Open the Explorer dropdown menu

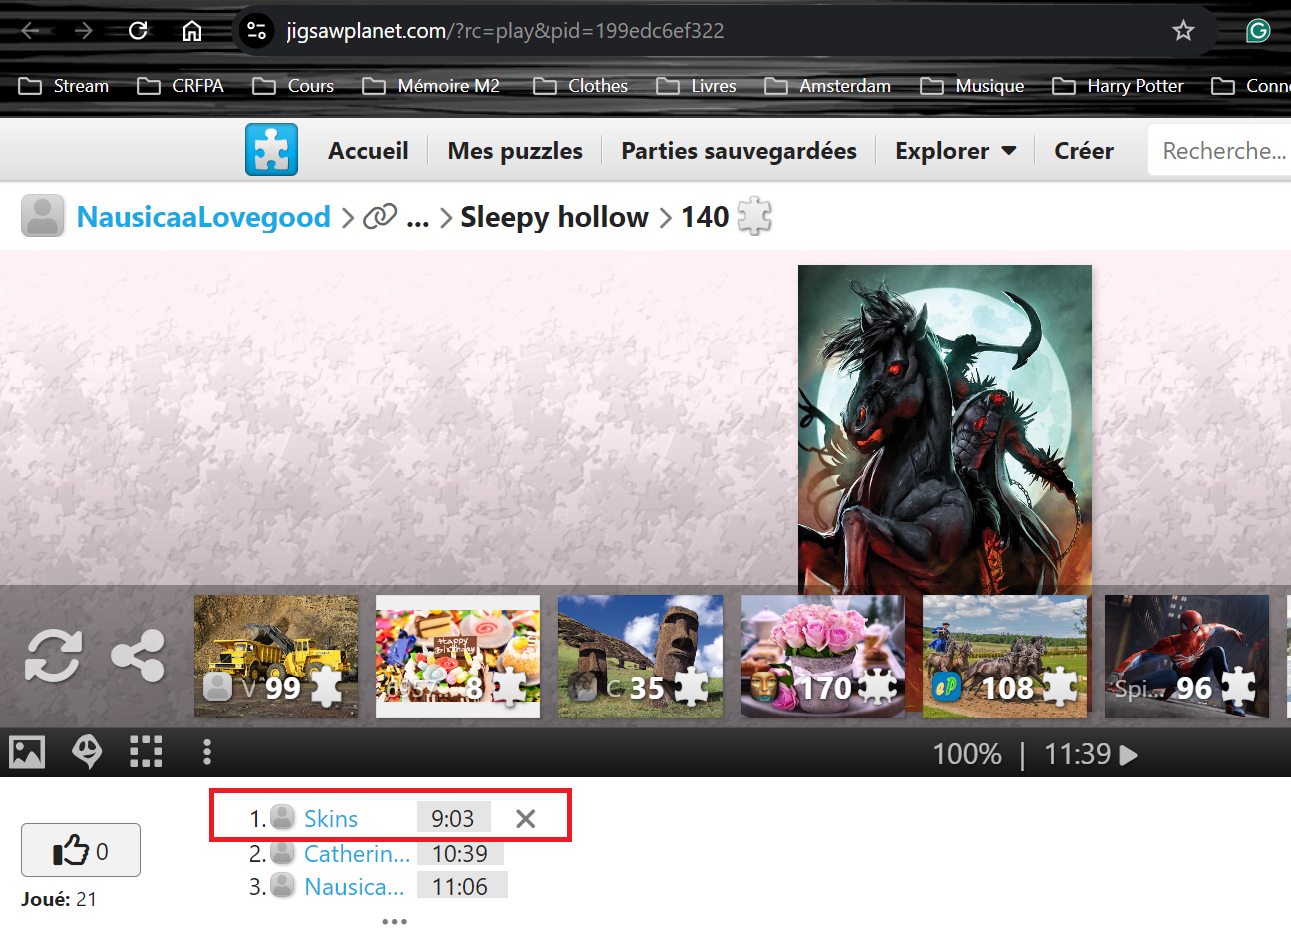[955, 151]
